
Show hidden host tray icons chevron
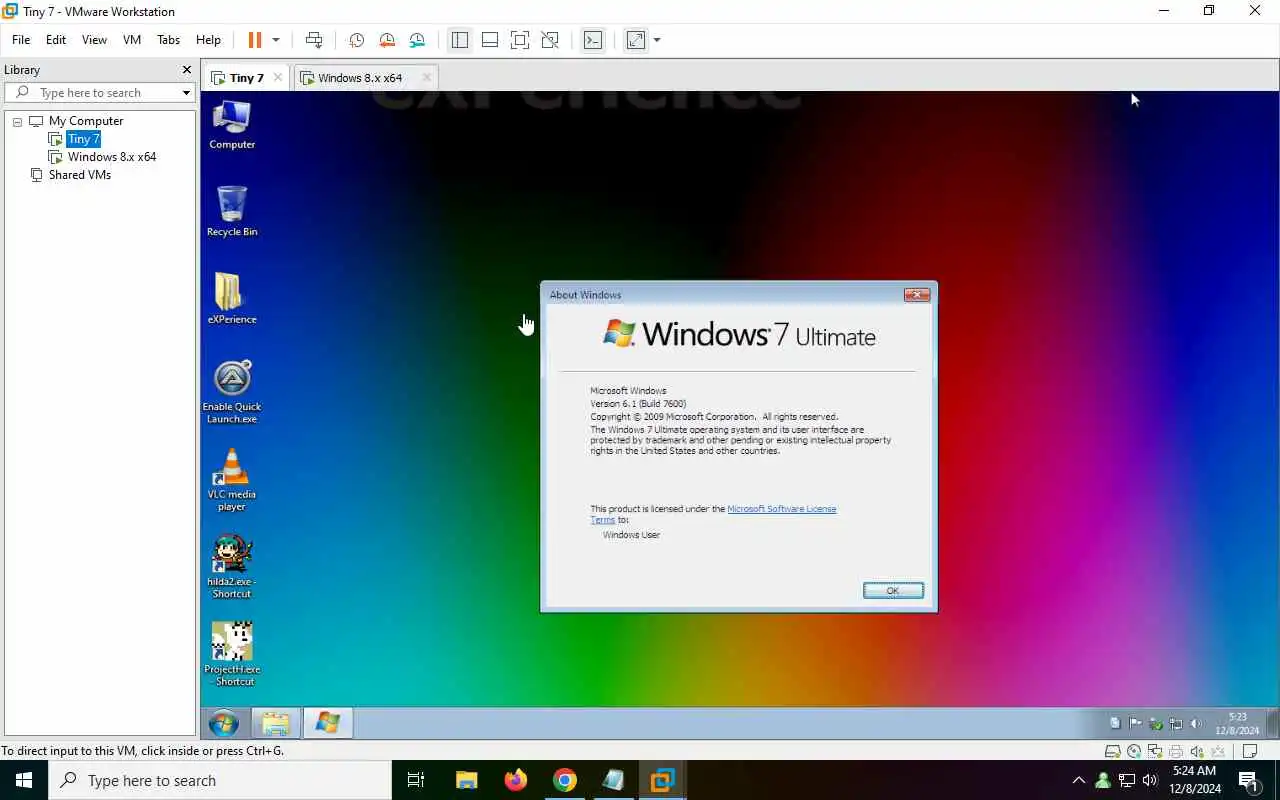click(x=1078, y=780)
